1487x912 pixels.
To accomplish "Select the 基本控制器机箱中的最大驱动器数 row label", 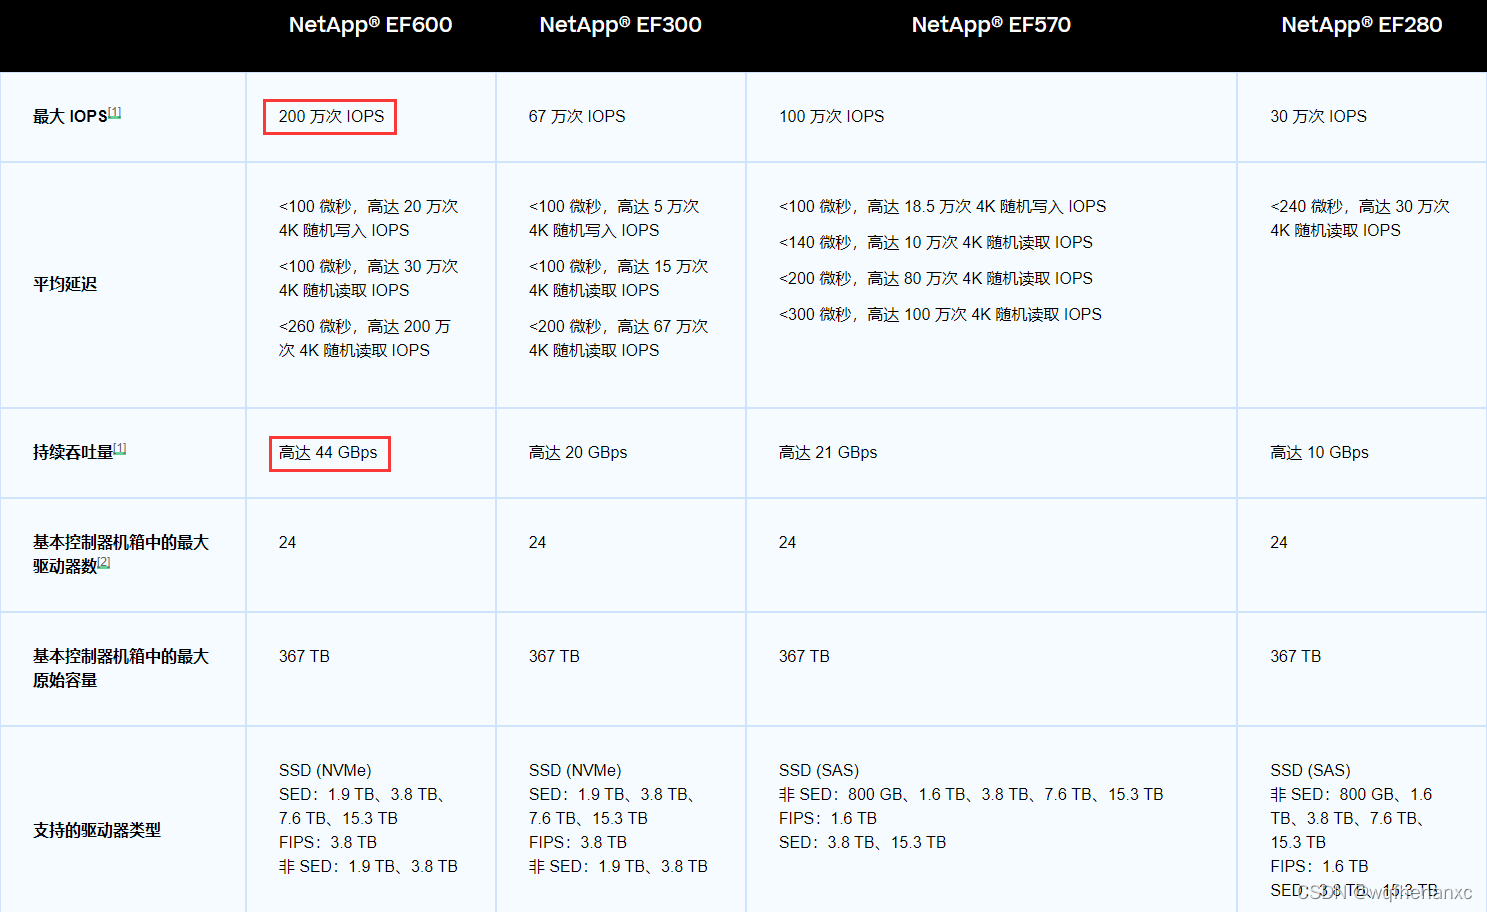I will pyautogui.click(x=121, y=554).
